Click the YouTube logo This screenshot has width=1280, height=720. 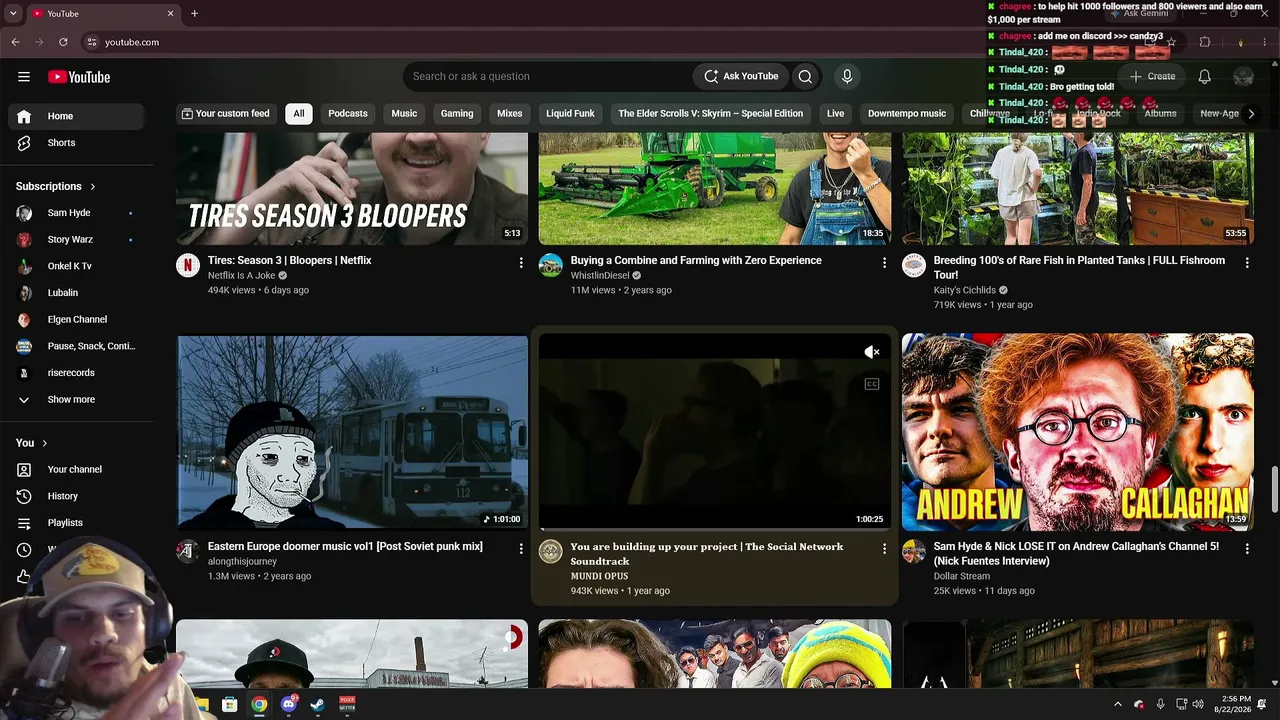tap(79, 77)
